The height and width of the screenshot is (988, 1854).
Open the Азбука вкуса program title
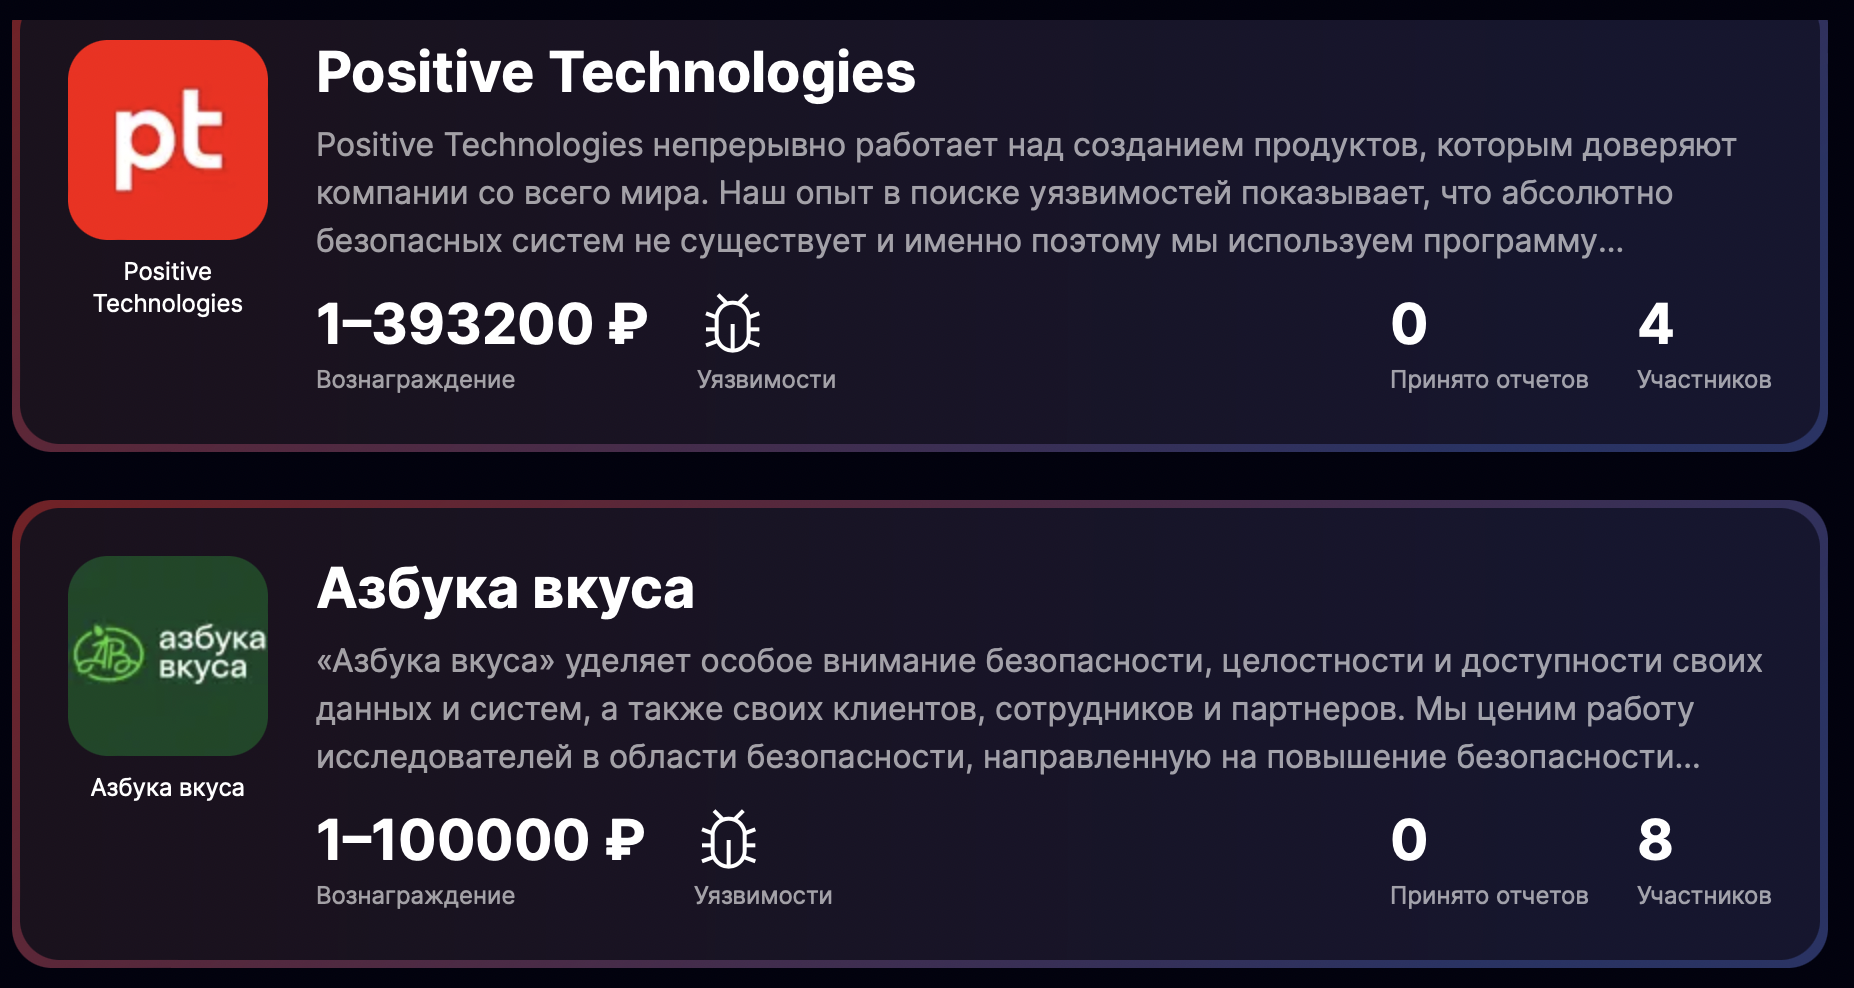505,588
